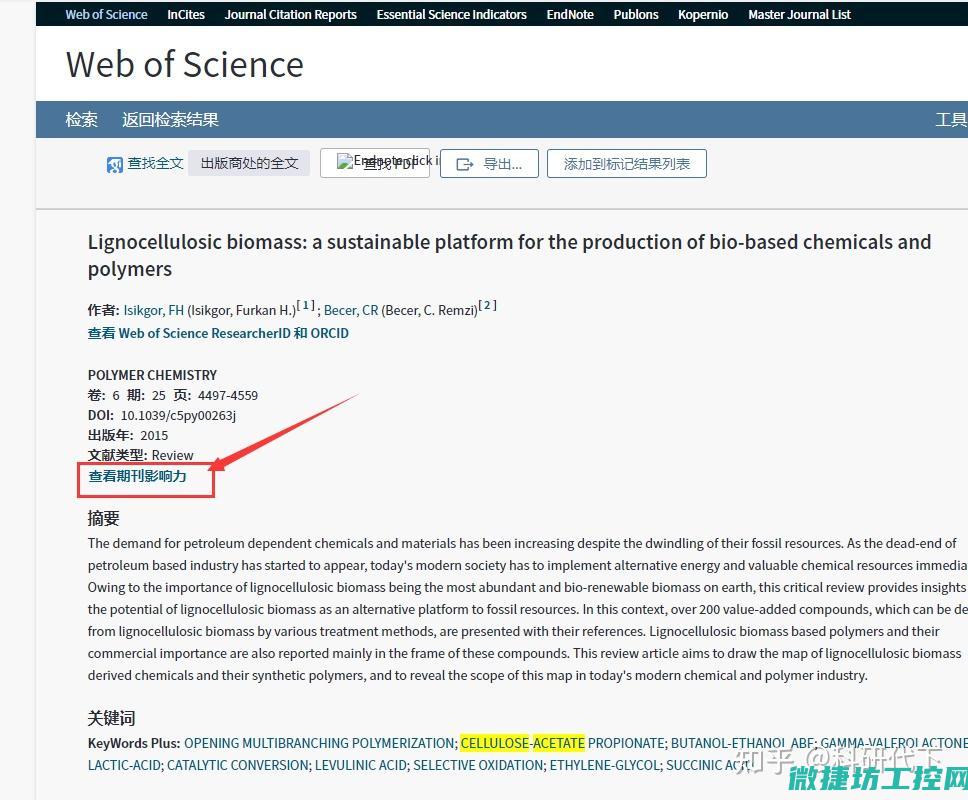Open keyword ETHYLENE-GLYCOL
Screen dimensions: 968x800
click(604, 765)
